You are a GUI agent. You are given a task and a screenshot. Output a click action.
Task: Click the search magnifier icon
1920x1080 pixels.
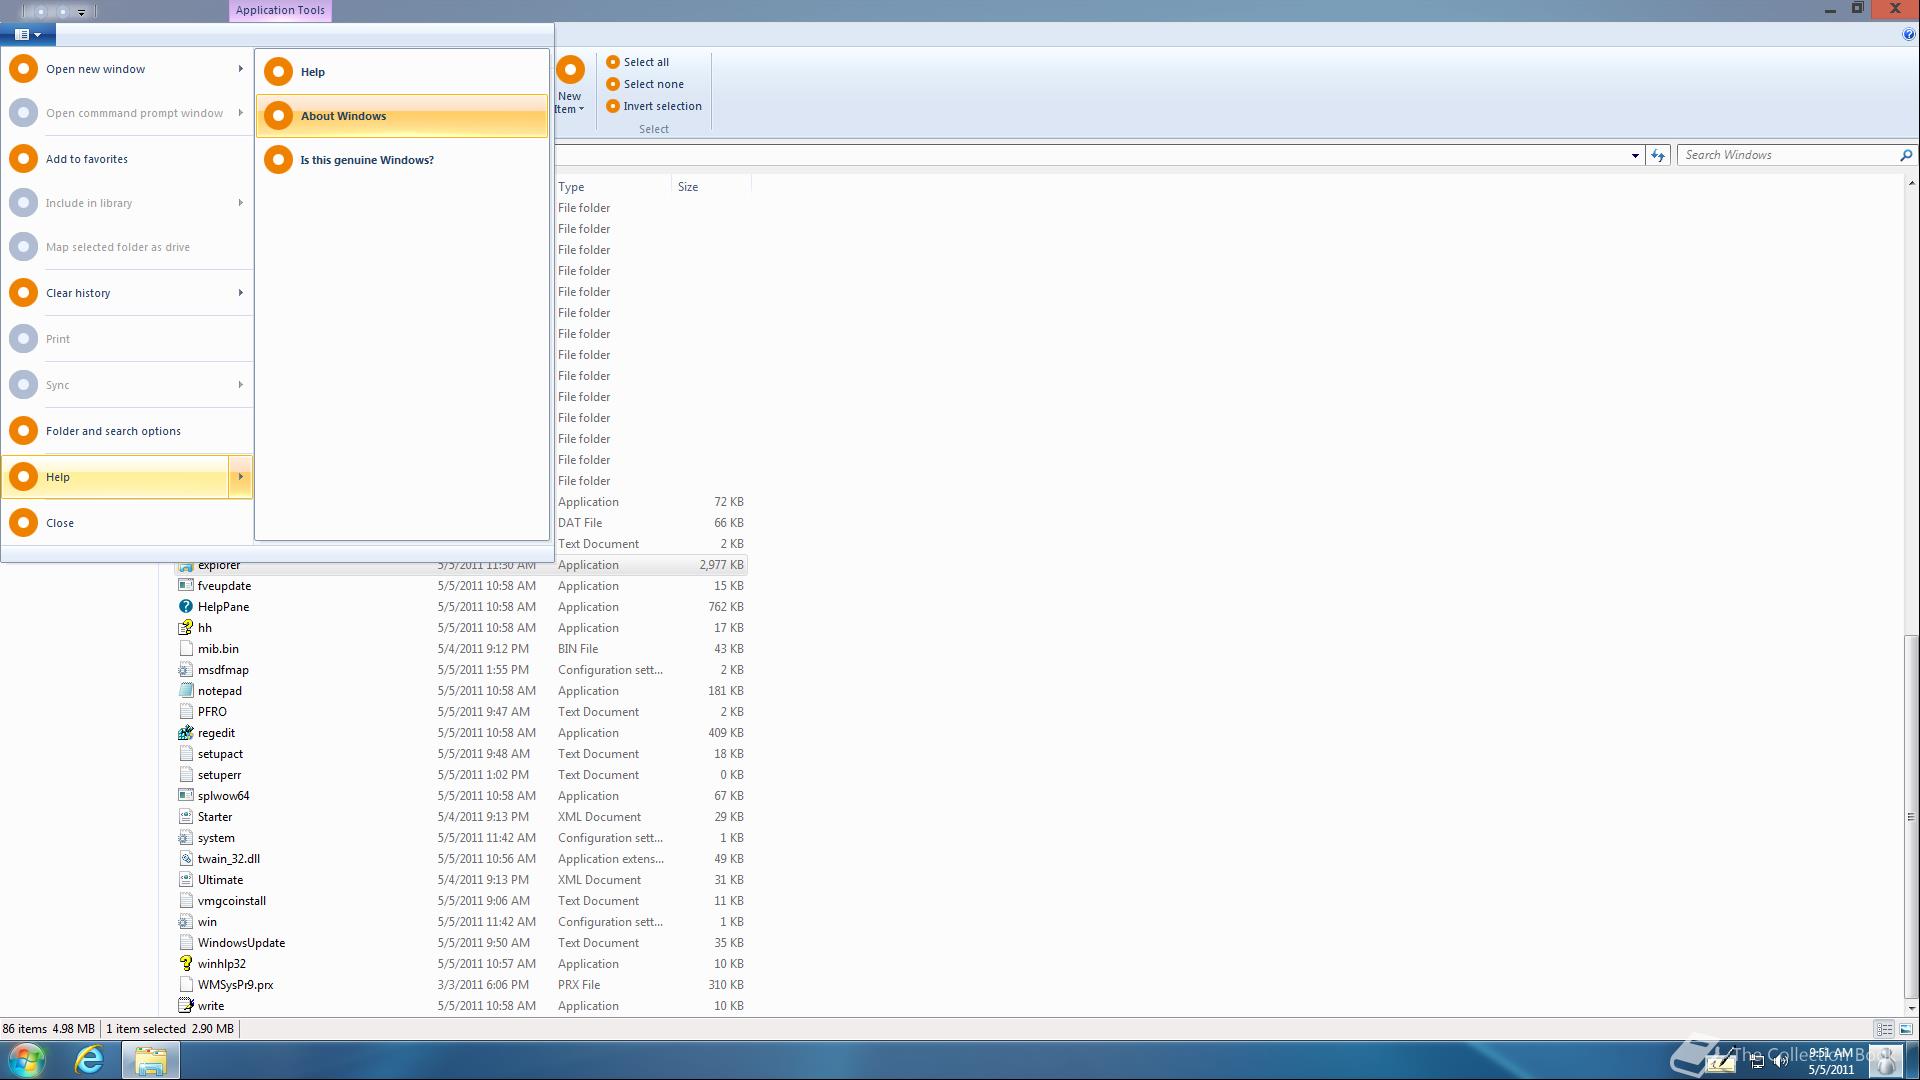click(1905, 155)
